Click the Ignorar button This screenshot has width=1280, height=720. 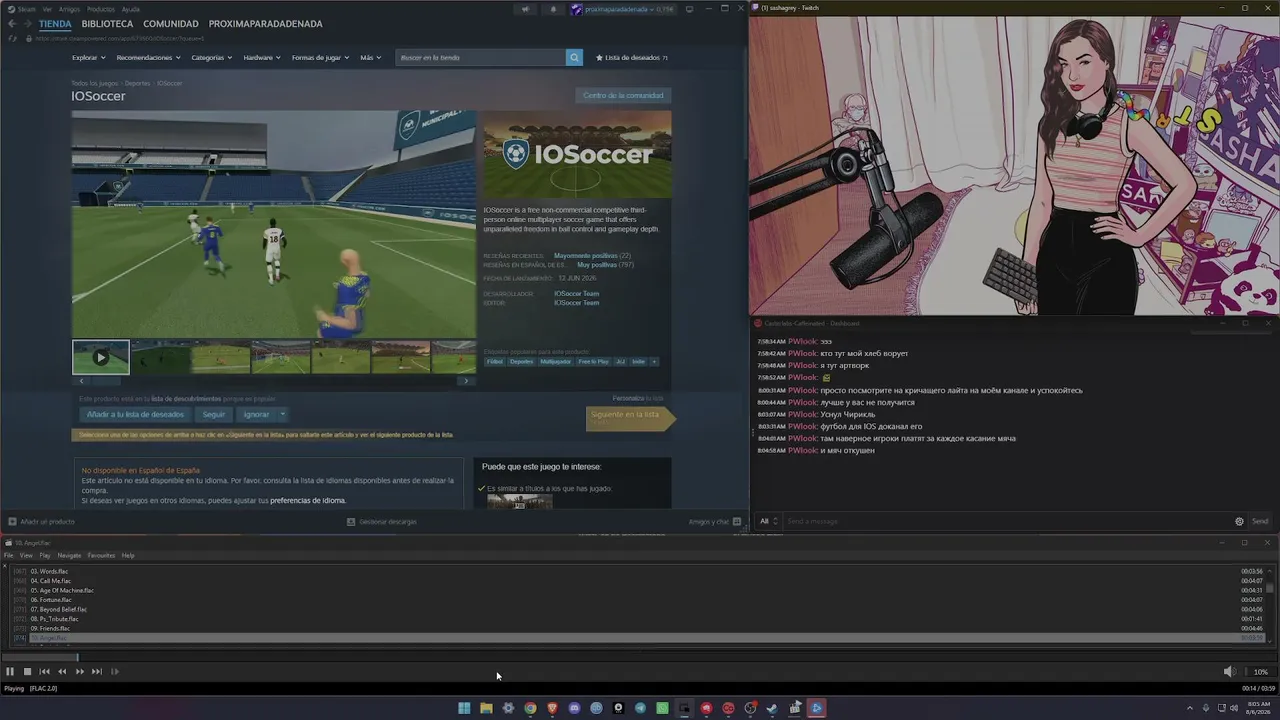click(256, 414)
